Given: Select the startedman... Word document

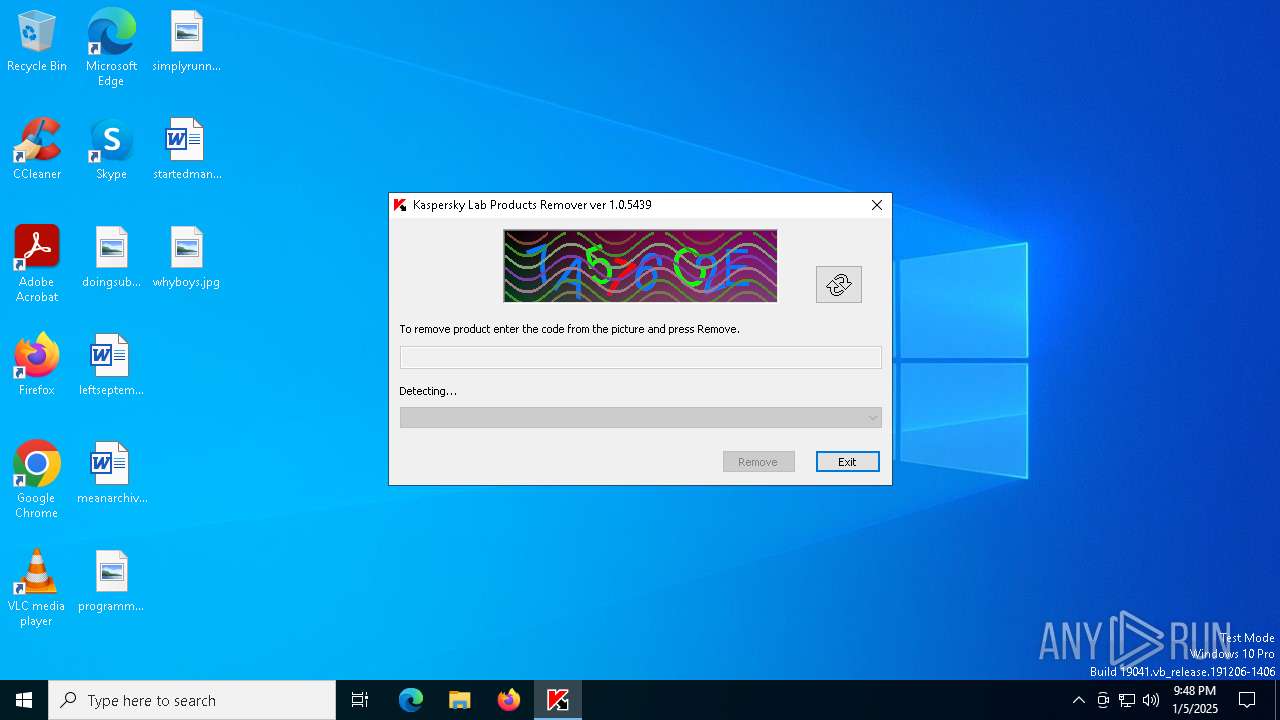Looking at the screenshot, I should (x=186, y=150).
